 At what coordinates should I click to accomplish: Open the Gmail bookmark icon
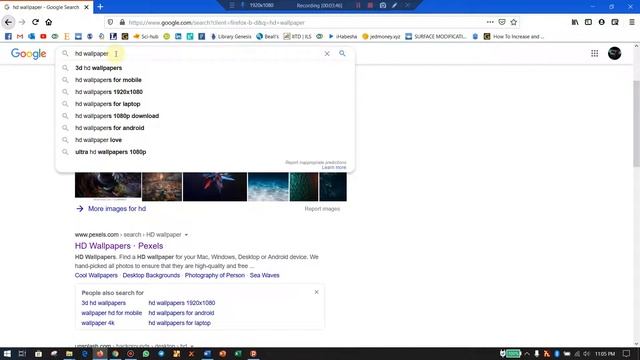click(x=20, y=36)
